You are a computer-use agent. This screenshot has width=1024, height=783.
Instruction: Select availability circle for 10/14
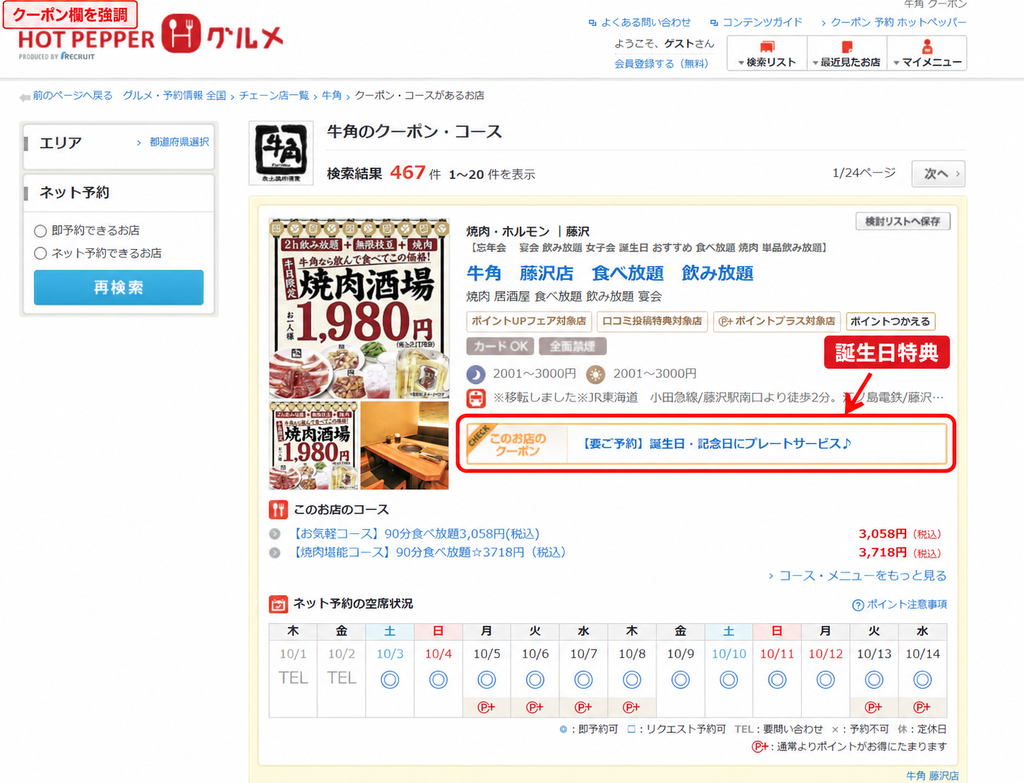[x=922, y=680]
